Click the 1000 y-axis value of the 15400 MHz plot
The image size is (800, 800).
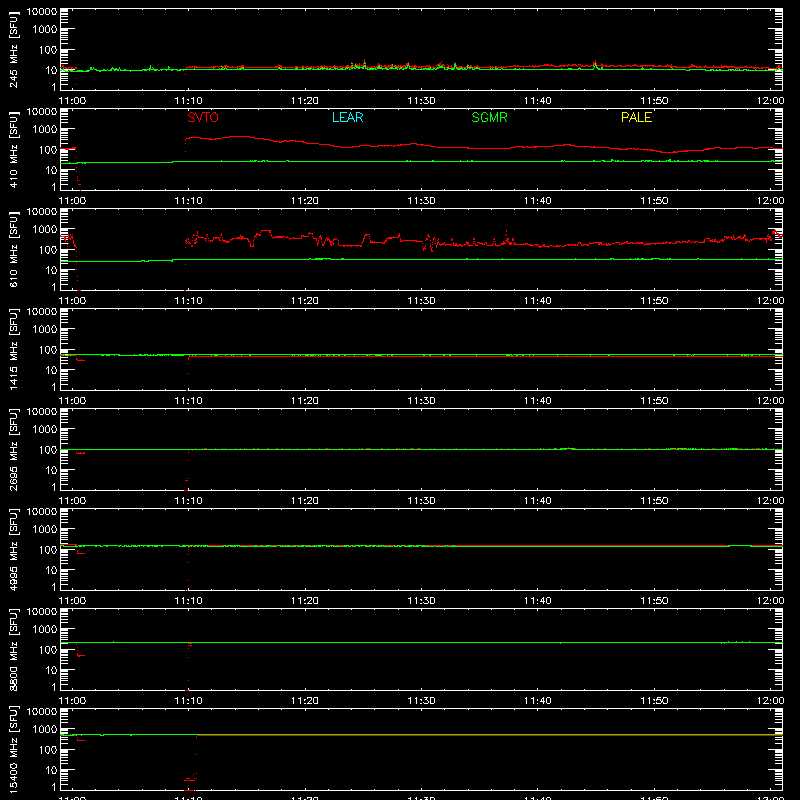(45, 729)
